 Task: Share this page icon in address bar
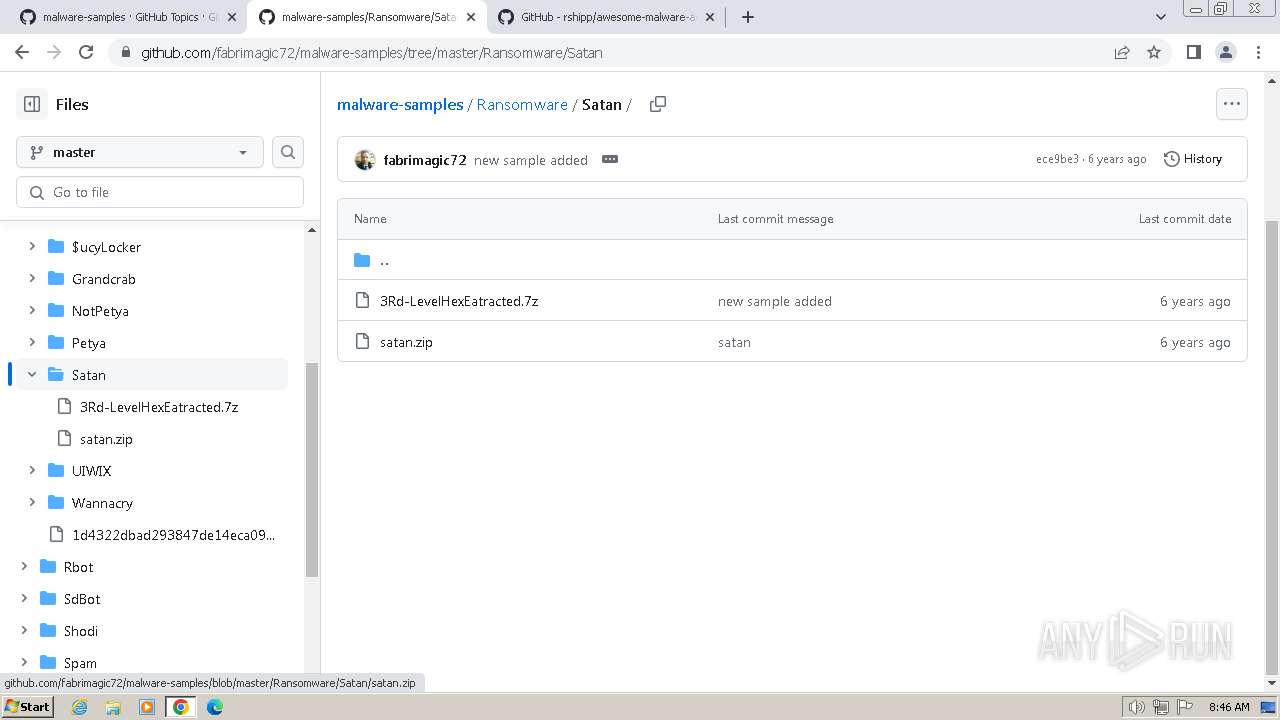point(1122,52)
